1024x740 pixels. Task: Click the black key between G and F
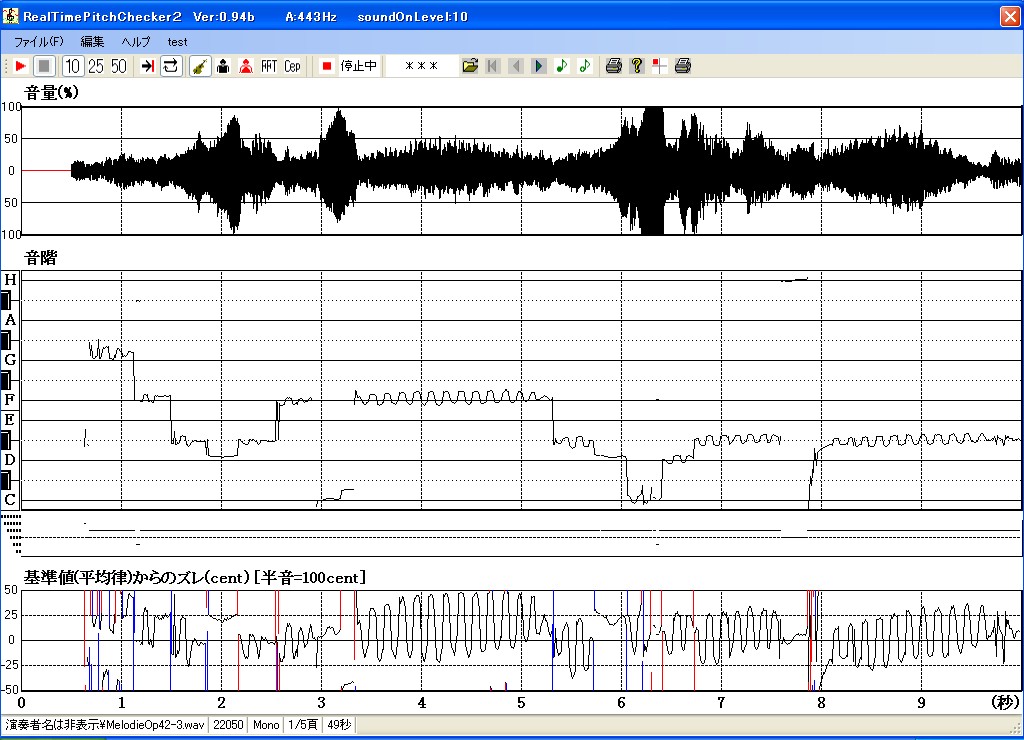tap(7, 380)
